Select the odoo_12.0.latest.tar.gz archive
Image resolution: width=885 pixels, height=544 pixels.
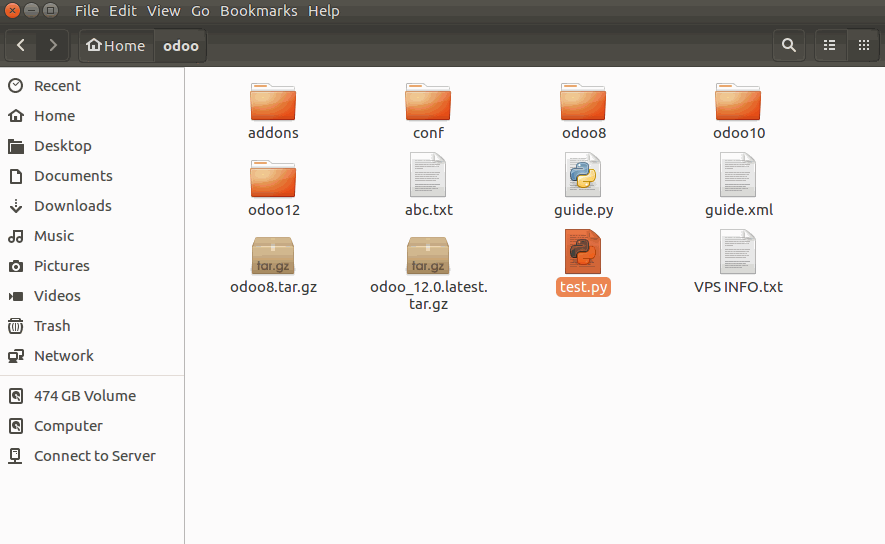pos(428,255)
